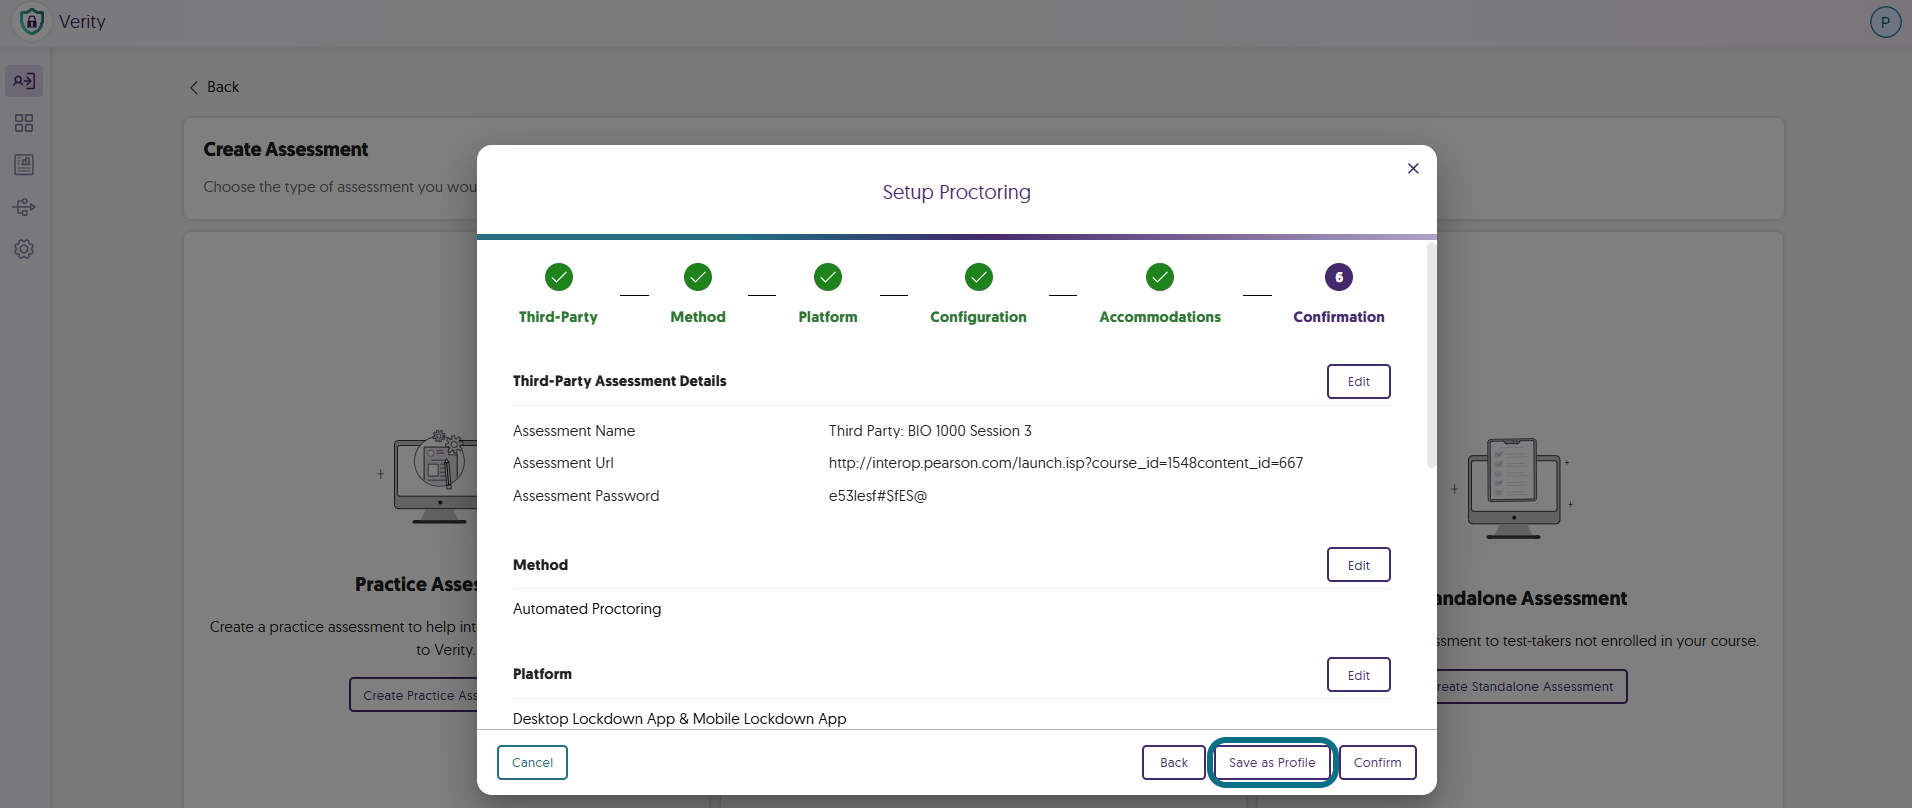Click the Third Party: BIO 1000 Session 3 name
Image resolution: width=1912 pixels, height=808 pixels.
click(930, 431)
